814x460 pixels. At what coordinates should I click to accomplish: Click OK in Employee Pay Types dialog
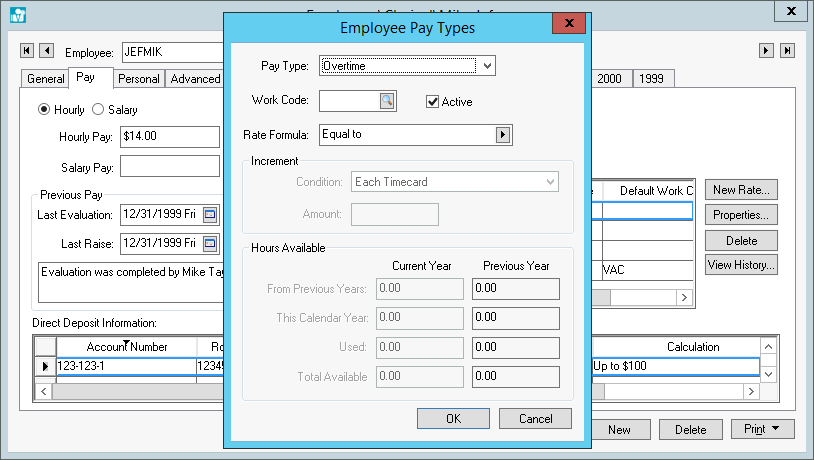click(x=453, y=418)
